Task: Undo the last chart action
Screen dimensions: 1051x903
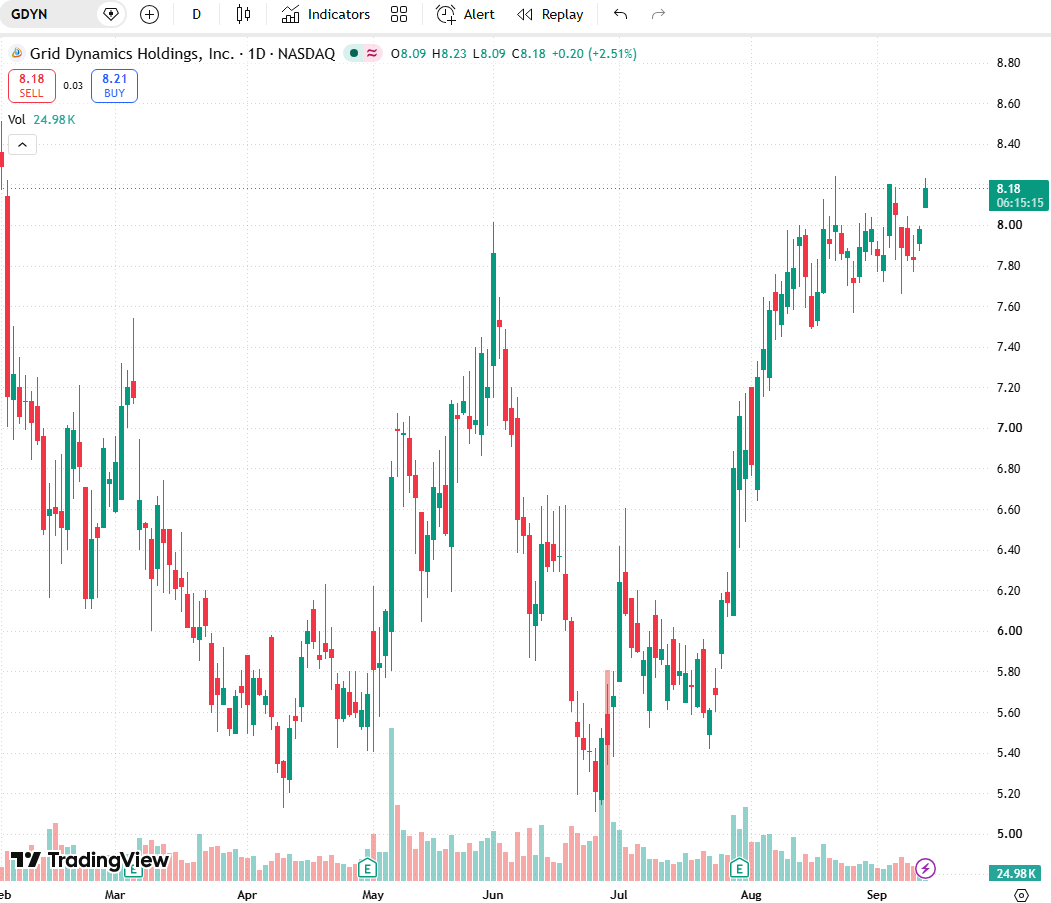Action: [621, 14]
